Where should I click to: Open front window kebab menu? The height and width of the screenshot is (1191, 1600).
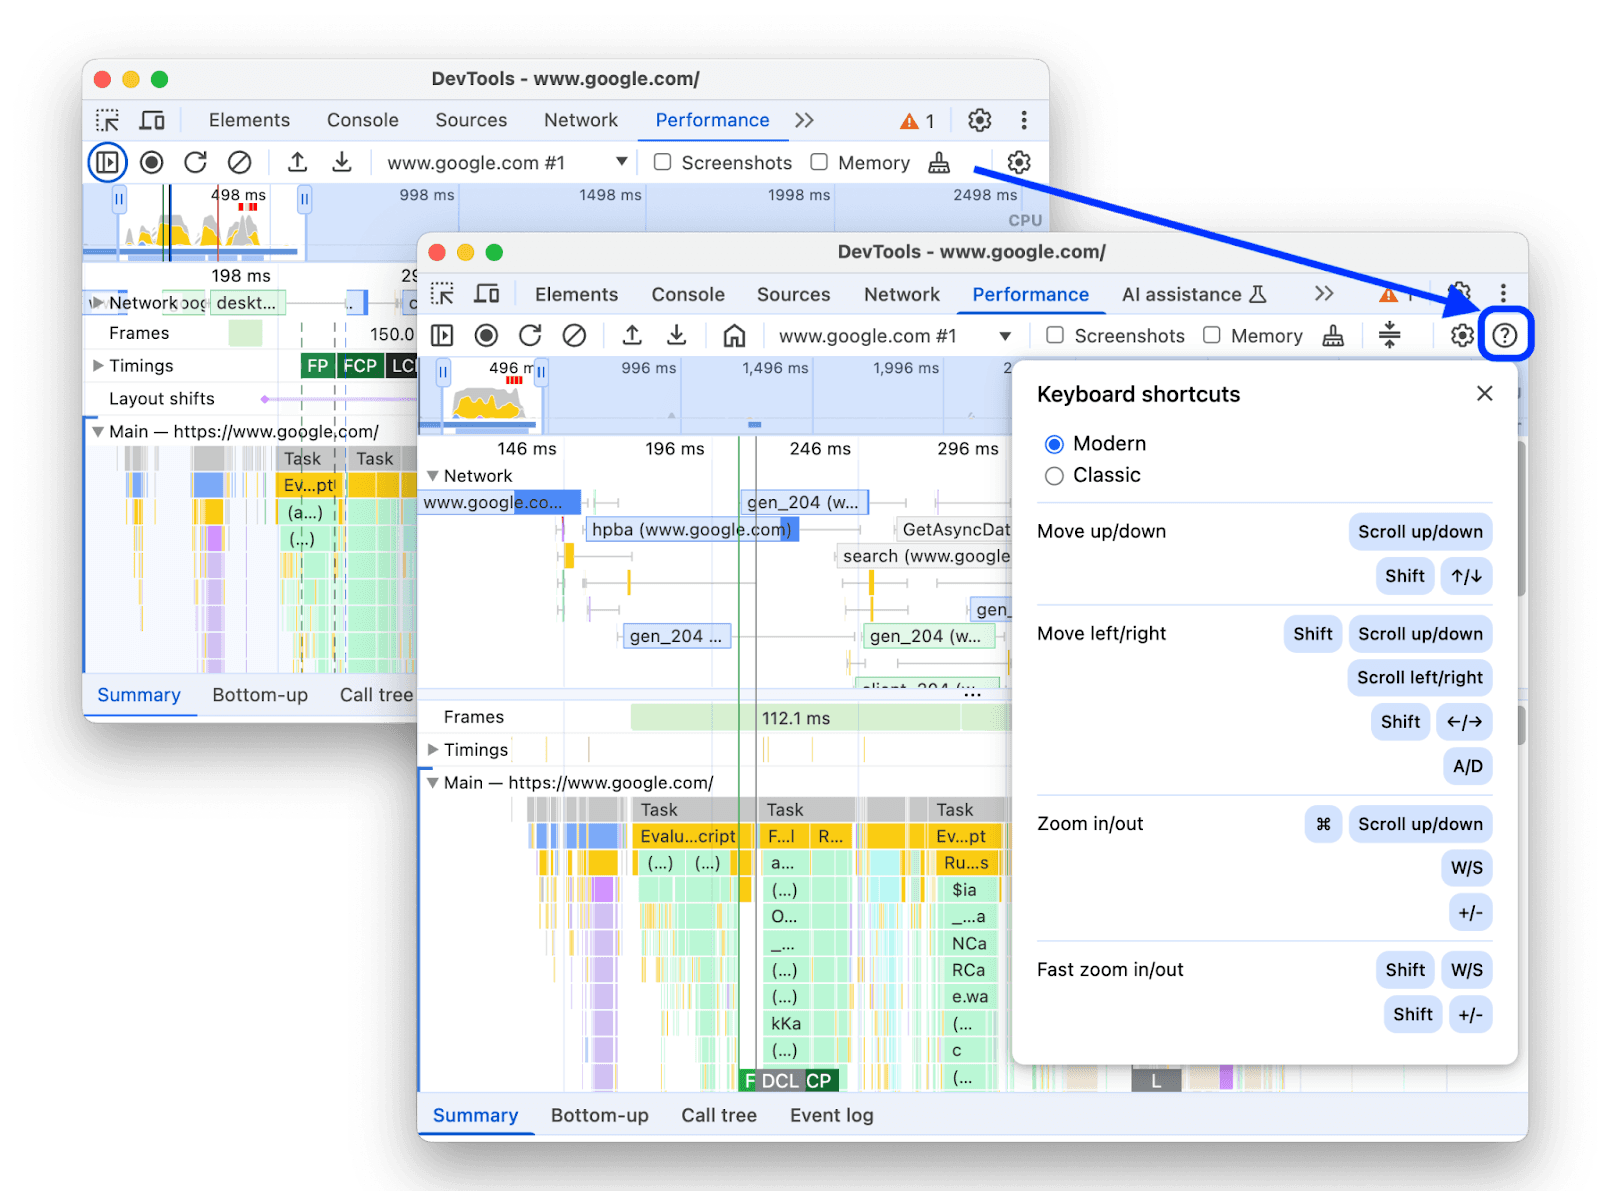1503,293
